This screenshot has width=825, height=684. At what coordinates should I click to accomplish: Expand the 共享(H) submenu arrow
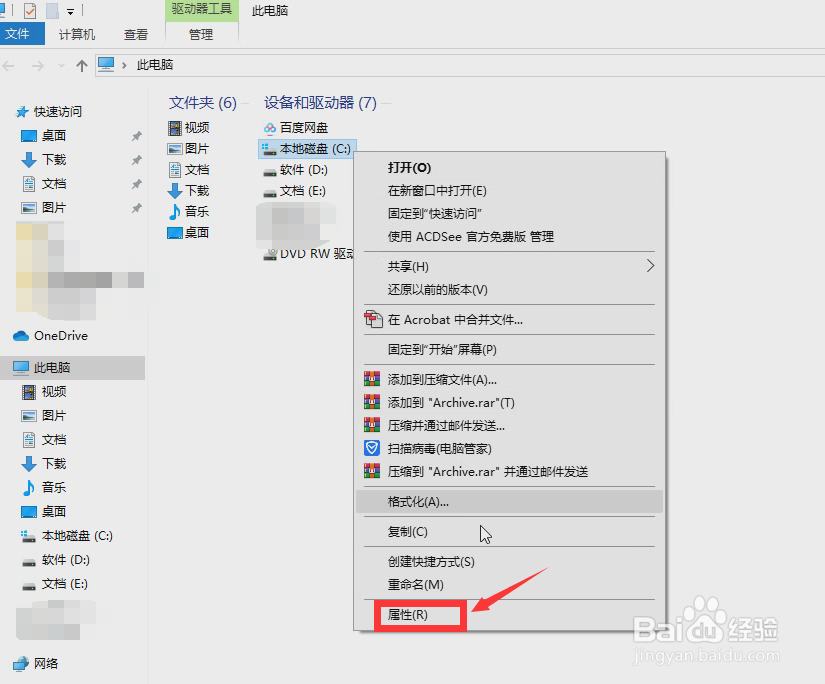[651, 267]
